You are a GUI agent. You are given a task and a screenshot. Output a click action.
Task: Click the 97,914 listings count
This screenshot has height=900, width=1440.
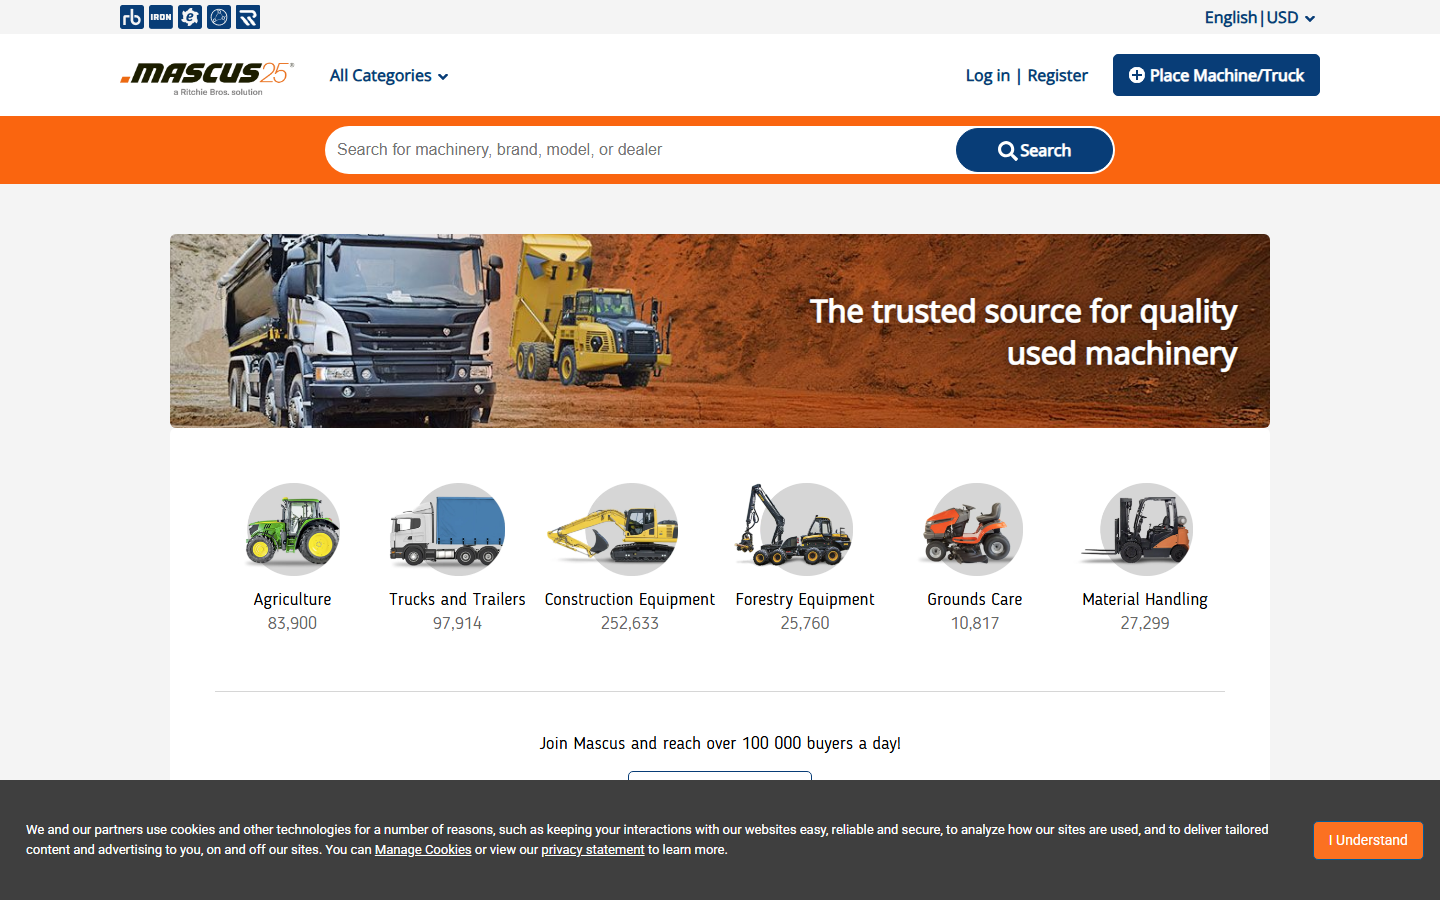pos(457,623)
